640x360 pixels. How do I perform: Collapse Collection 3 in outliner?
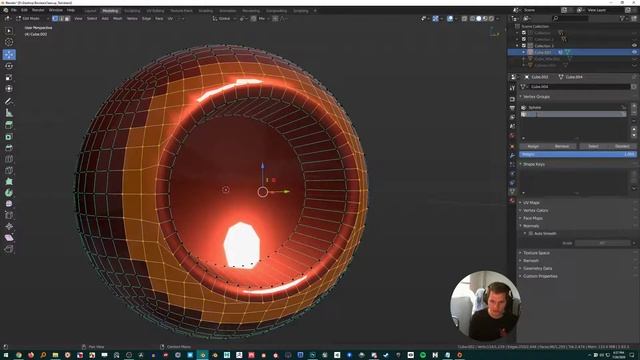[518, 46]
